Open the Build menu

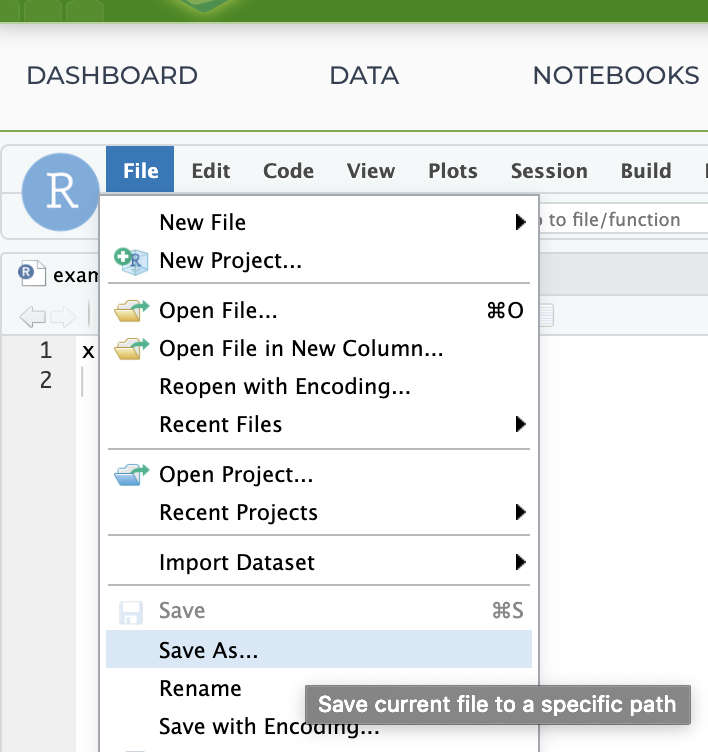(x=646, y=171)
